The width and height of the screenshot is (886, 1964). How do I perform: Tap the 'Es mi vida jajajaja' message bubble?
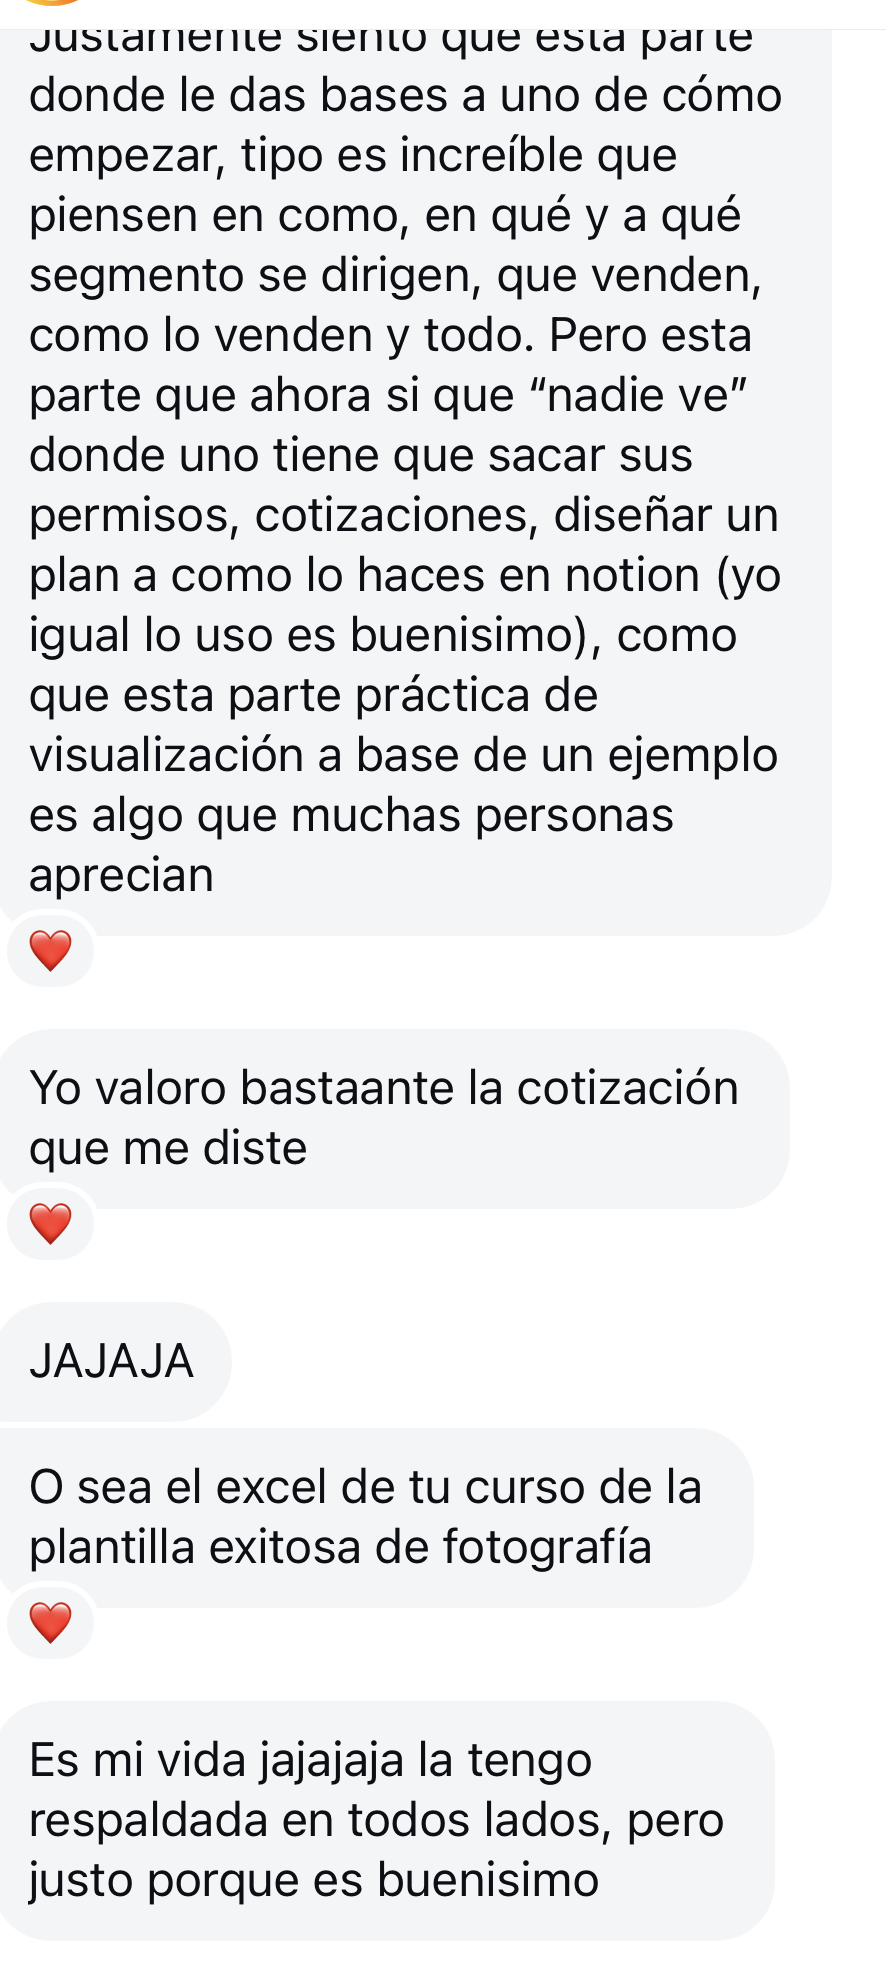386,1821
